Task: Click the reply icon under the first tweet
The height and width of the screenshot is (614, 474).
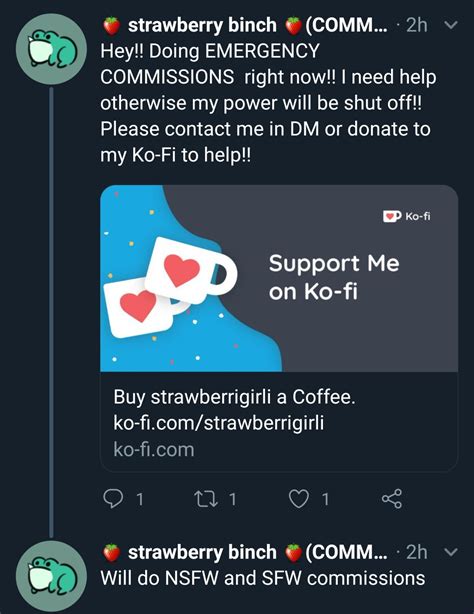Action: pos(113,499)
